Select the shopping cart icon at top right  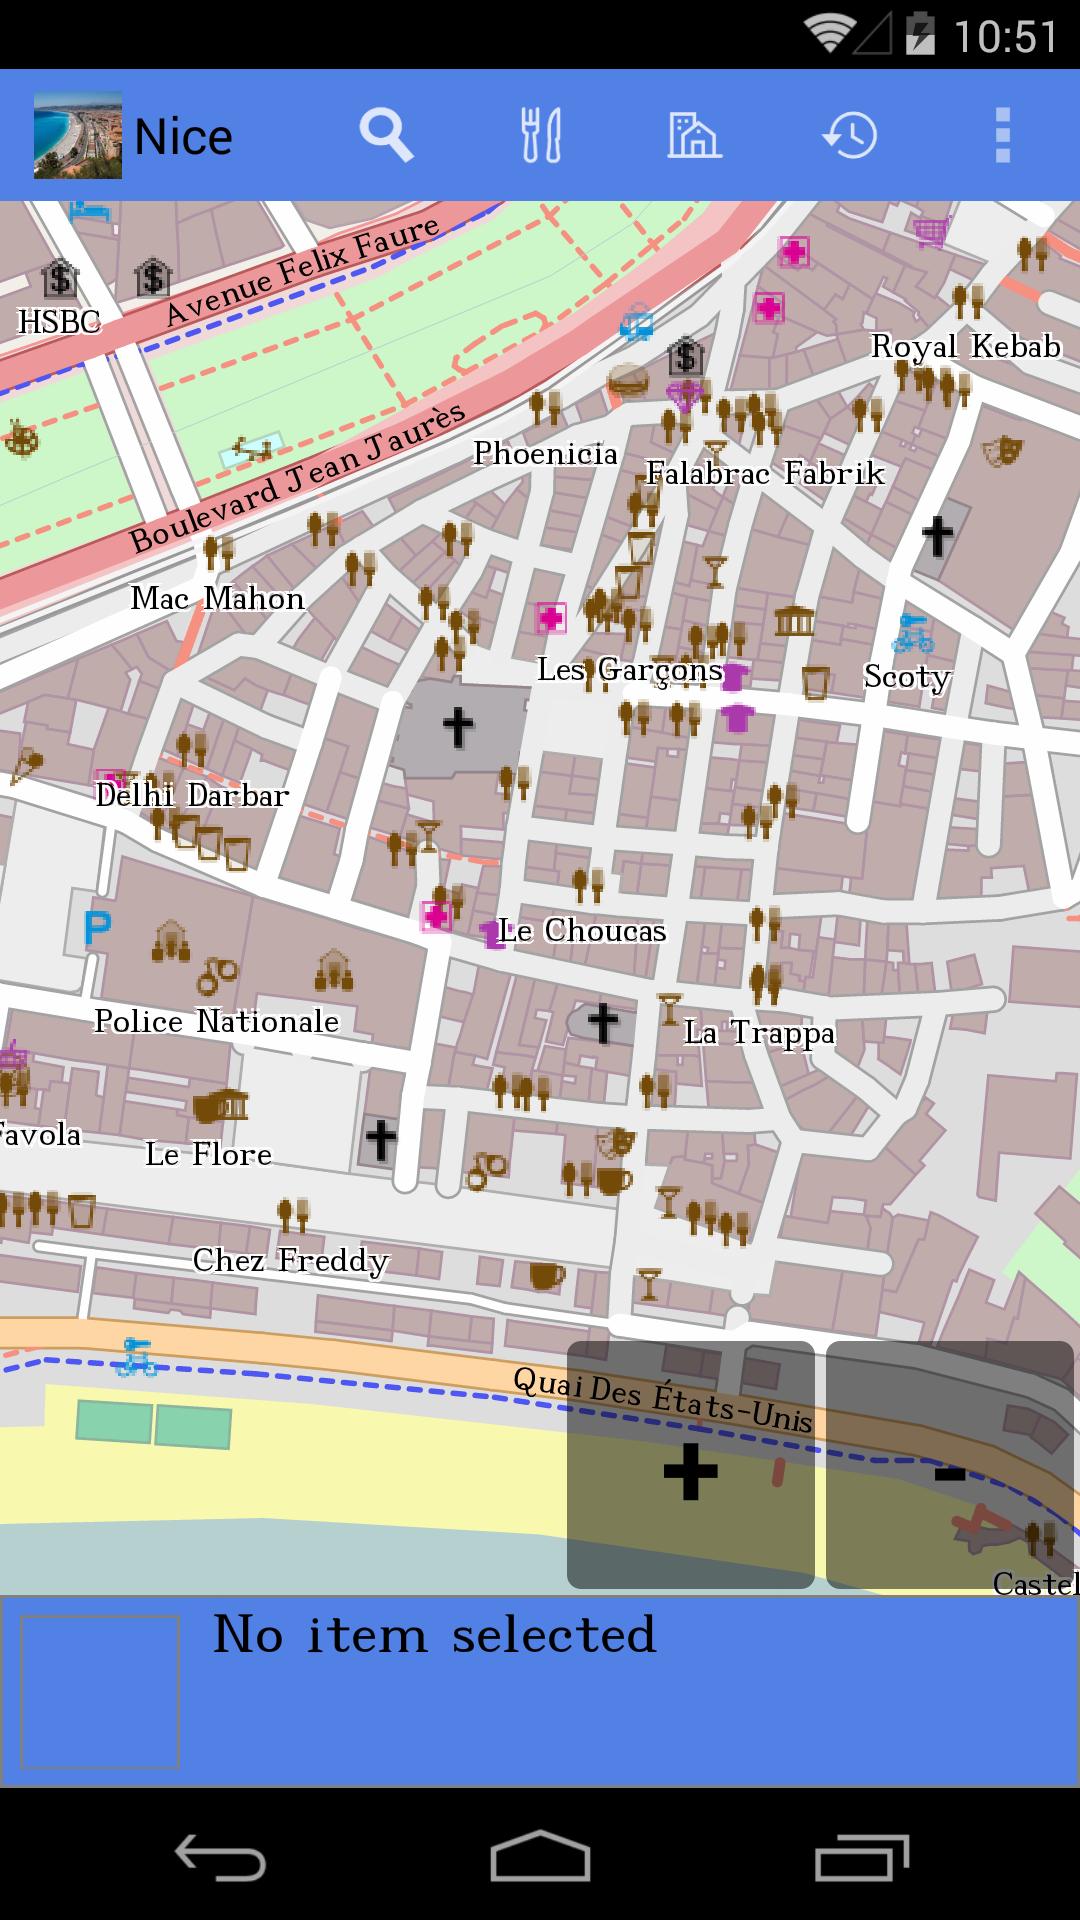click(x=930, y=232)
